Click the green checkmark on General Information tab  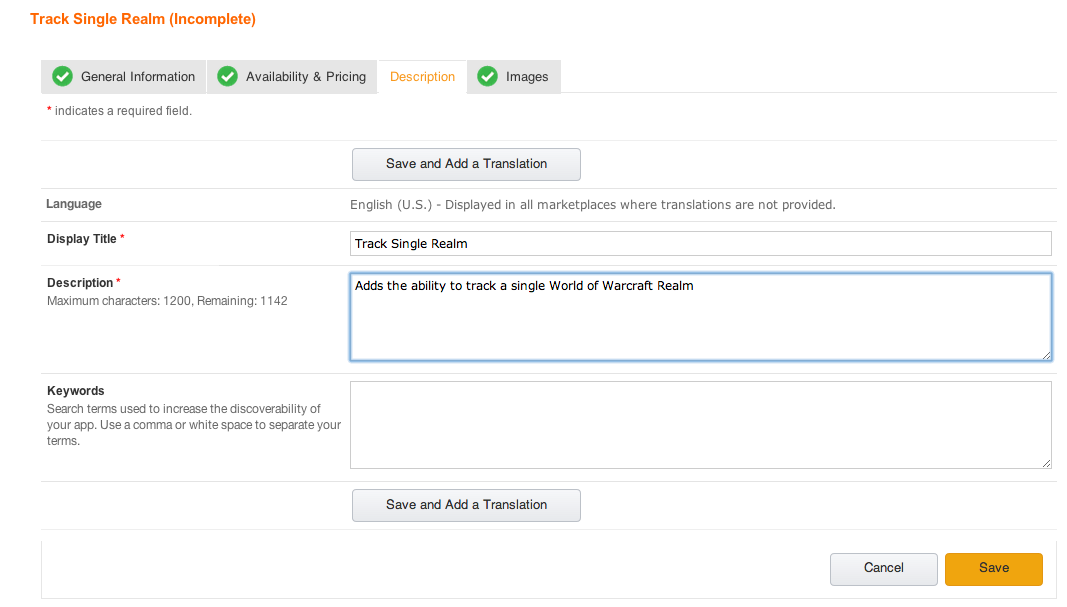62,76
